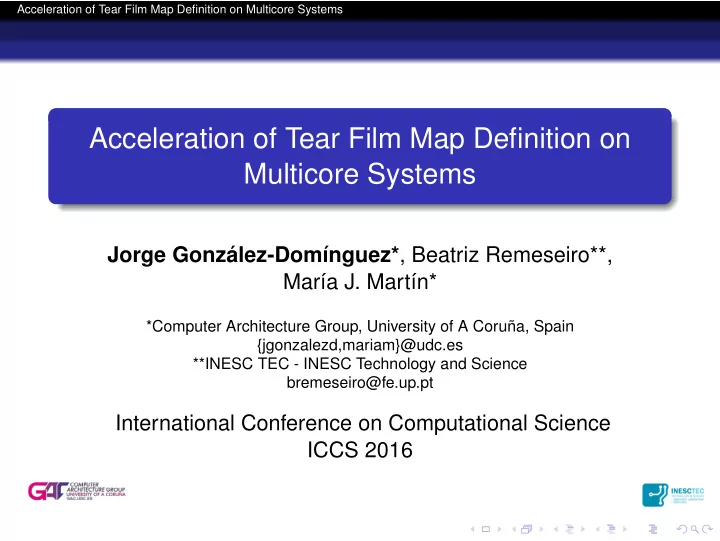720x541 pixels.
Task: Select author name 'María J. Martín'
Action: click(356, 282)
